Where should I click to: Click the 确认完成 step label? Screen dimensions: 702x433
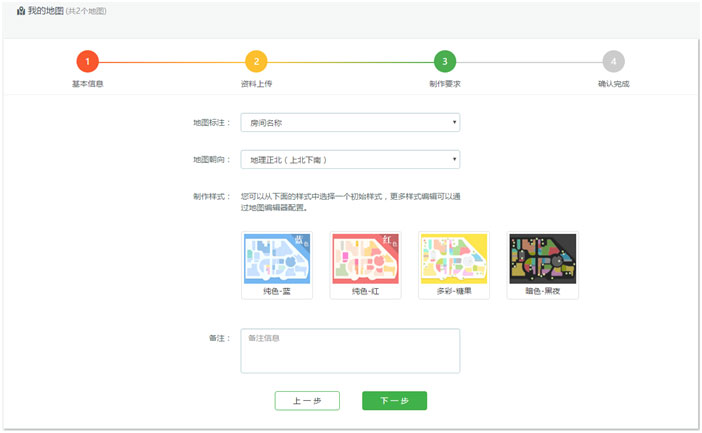click(613, 84)
